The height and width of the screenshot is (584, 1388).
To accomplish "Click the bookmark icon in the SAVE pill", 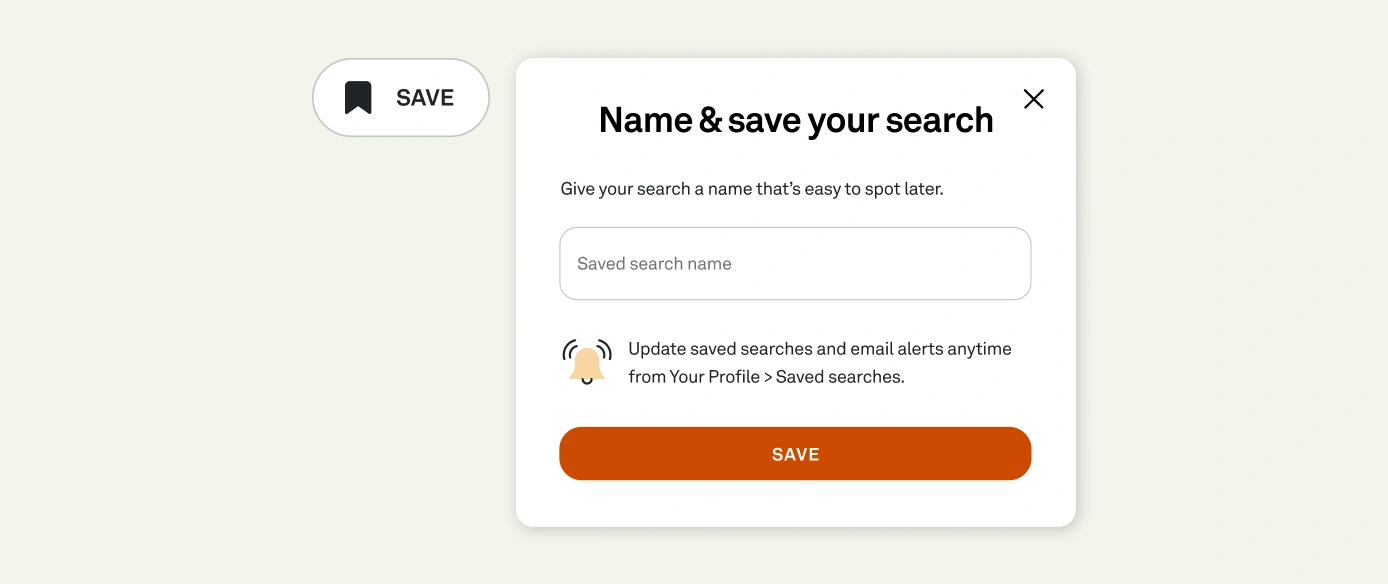I will click(x=358, y=97).
